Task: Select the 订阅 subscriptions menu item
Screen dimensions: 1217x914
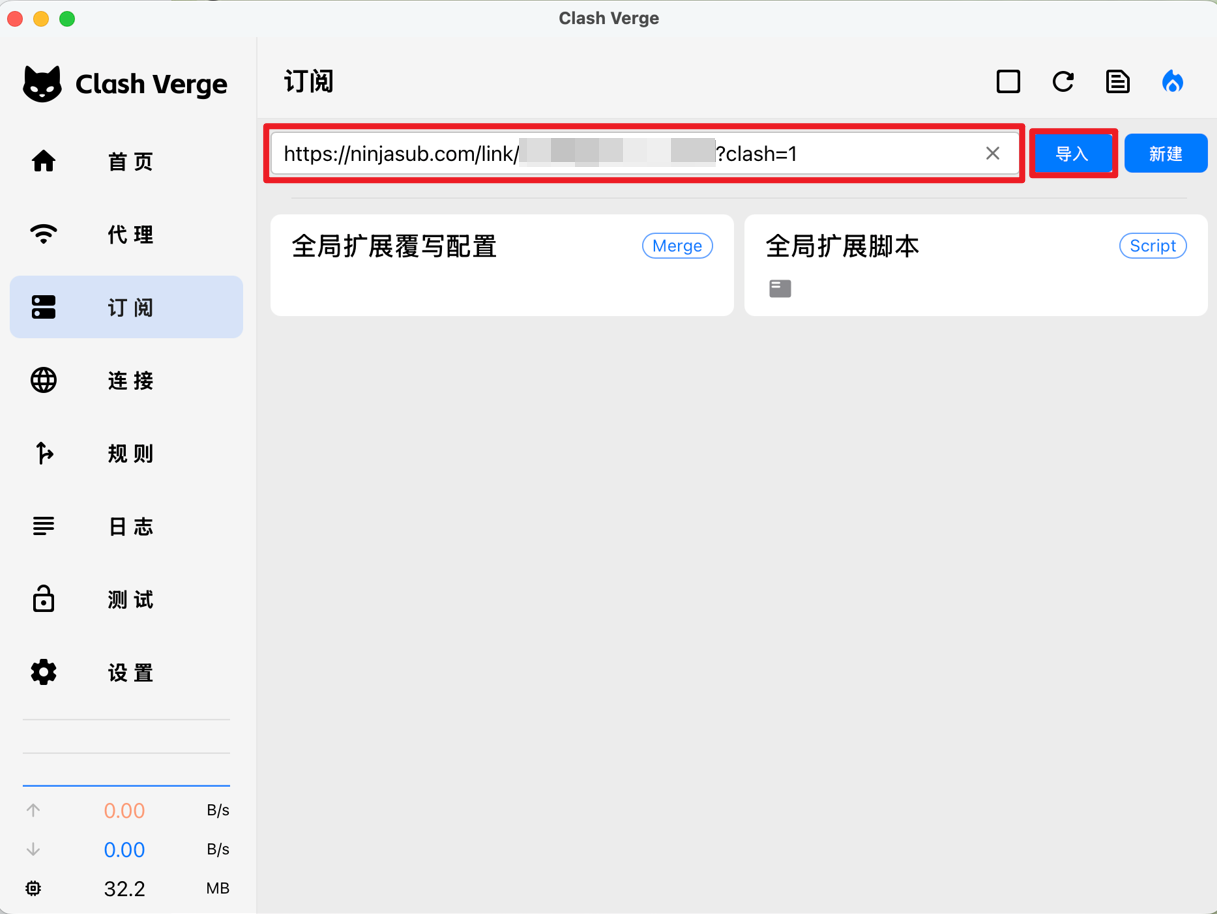Action: pyautogui.click(x=126, y=307)
